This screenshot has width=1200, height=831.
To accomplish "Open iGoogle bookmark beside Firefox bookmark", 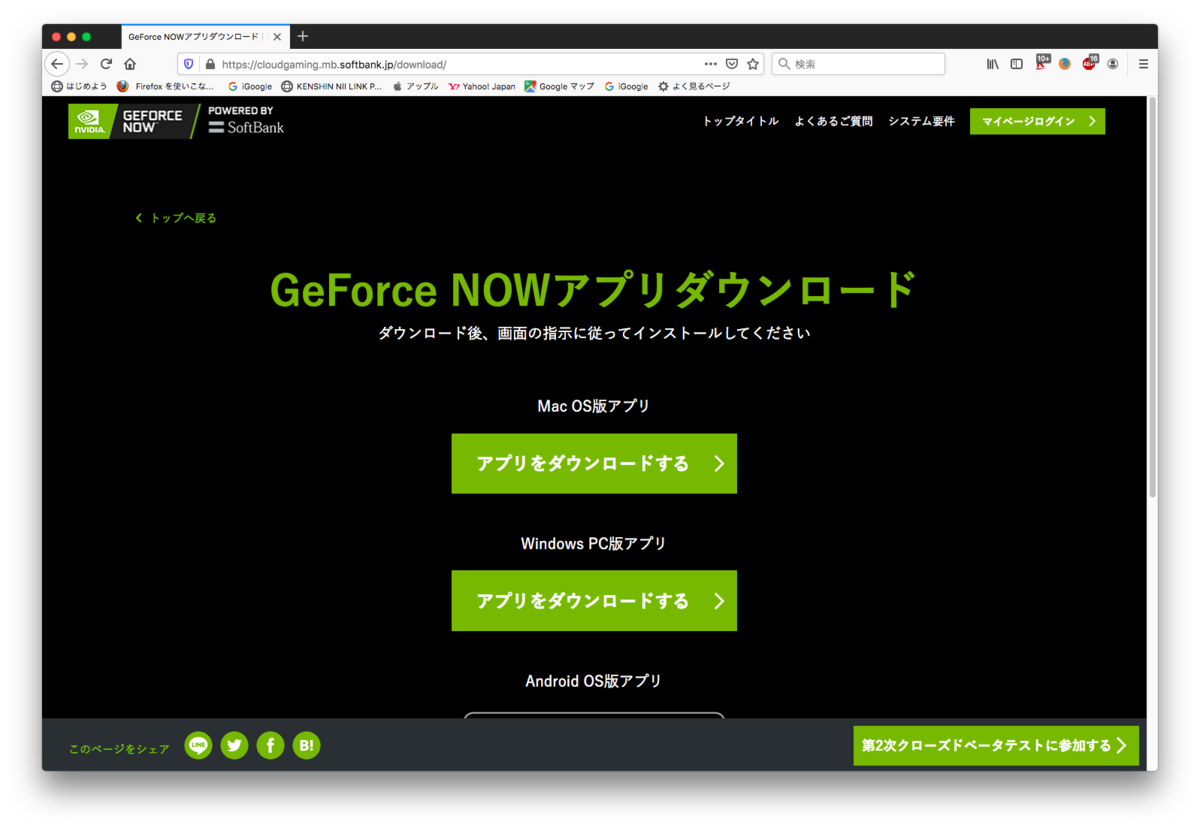I will point(250,87).
